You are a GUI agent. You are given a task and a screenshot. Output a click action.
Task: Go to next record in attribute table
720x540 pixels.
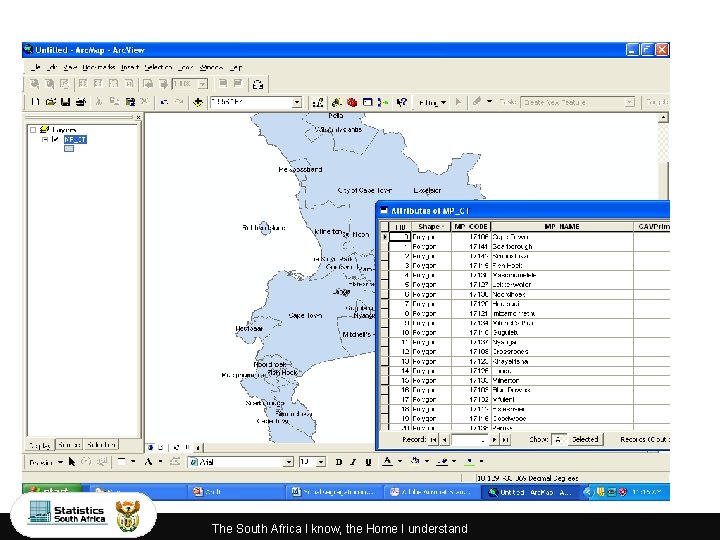[x=494, y=440]
